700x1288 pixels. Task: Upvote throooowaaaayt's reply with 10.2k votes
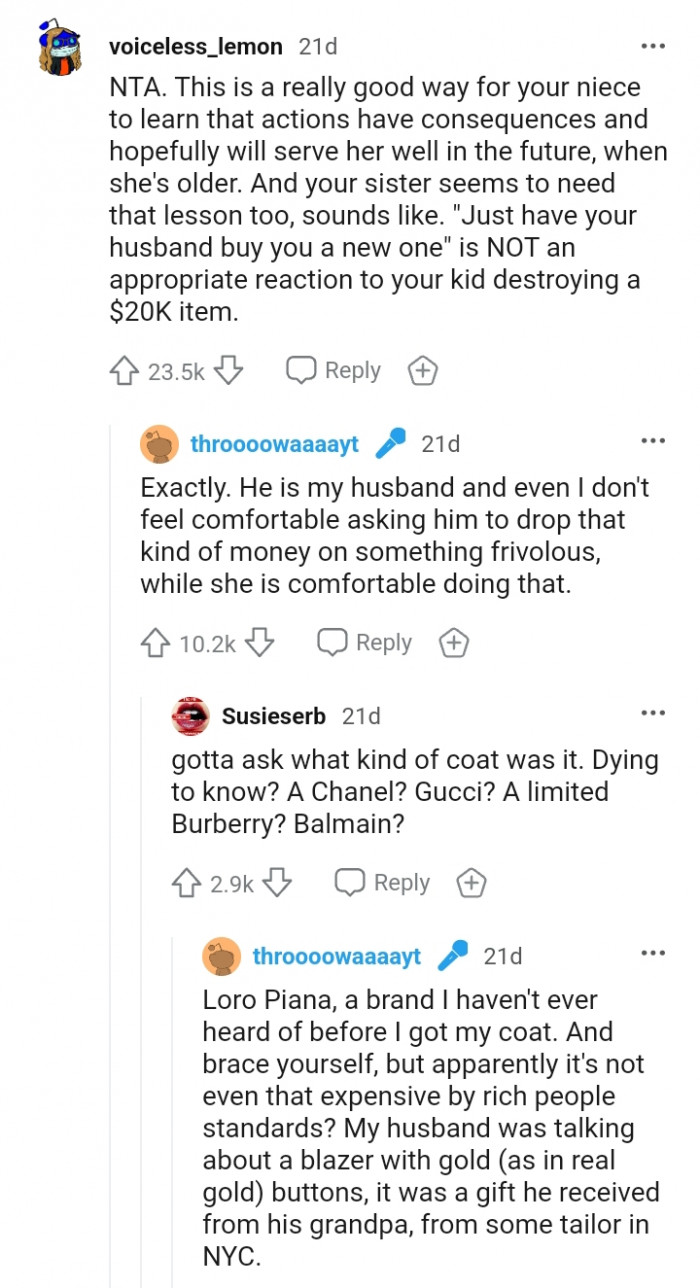click(155, 643)
